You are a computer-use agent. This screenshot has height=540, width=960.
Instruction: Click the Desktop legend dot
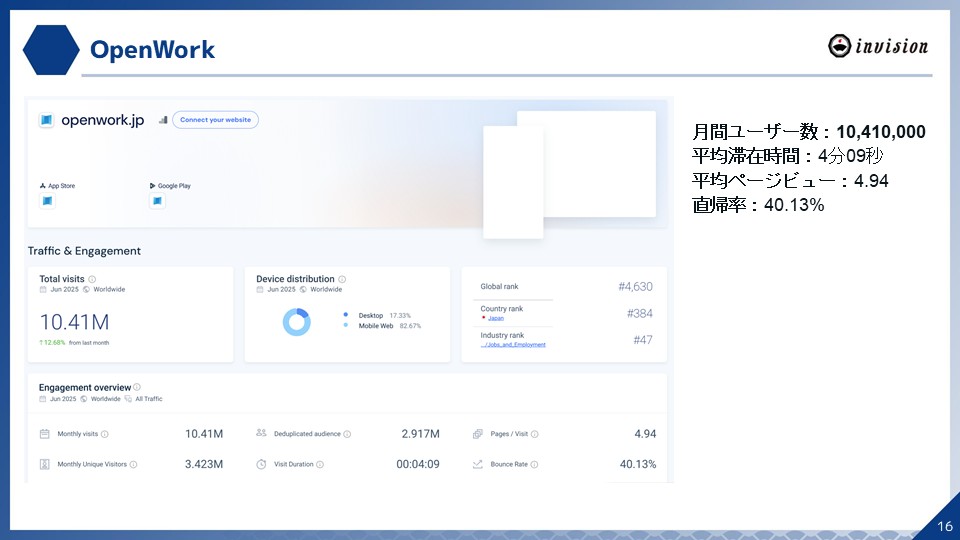(346, 315)
